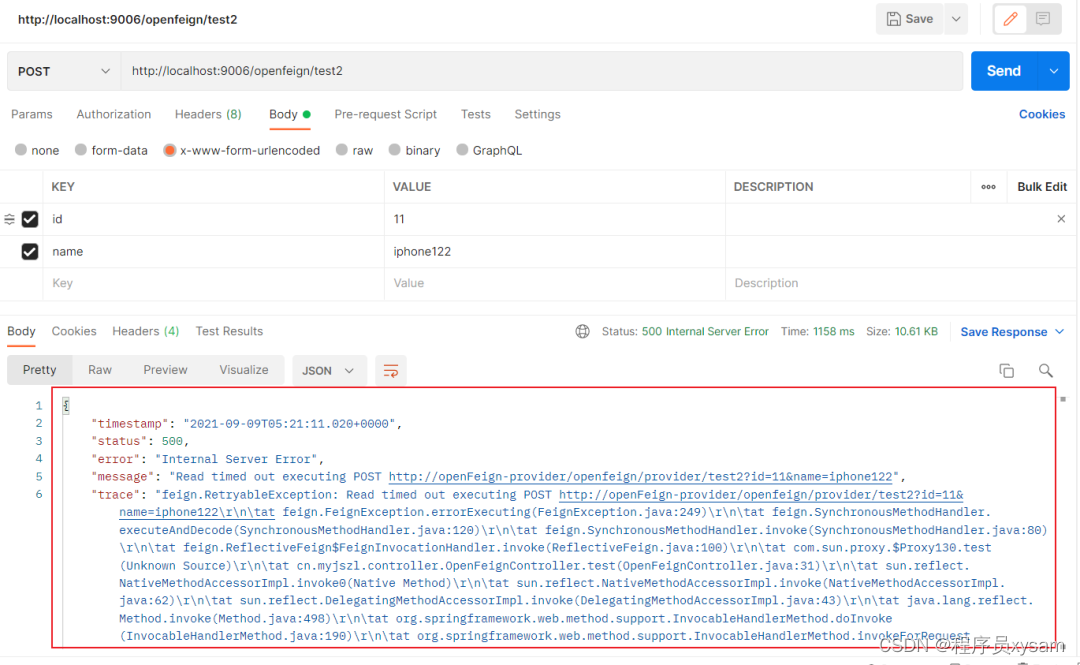Grab the drag handle of id row
This screenshot has width=1080, height=665.
10,219
